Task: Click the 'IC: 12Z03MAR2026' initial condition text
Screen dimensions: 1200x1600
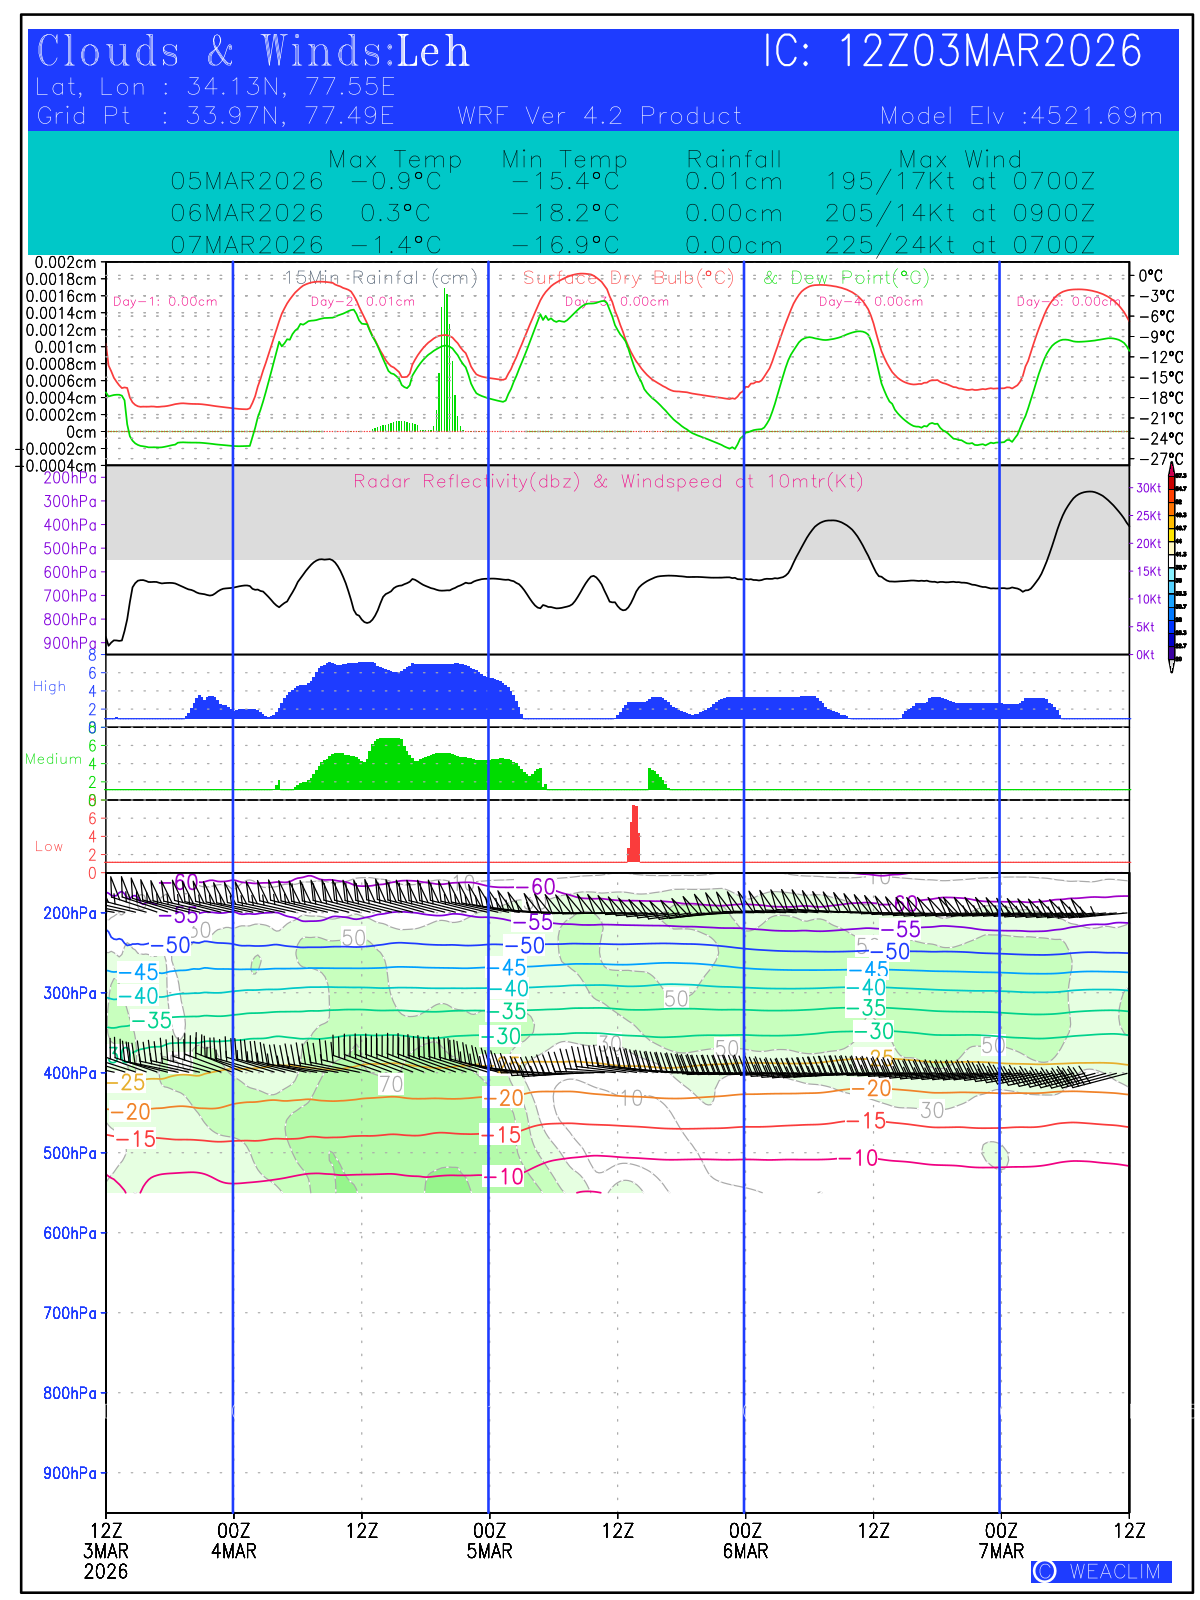Action: [952, 52]
